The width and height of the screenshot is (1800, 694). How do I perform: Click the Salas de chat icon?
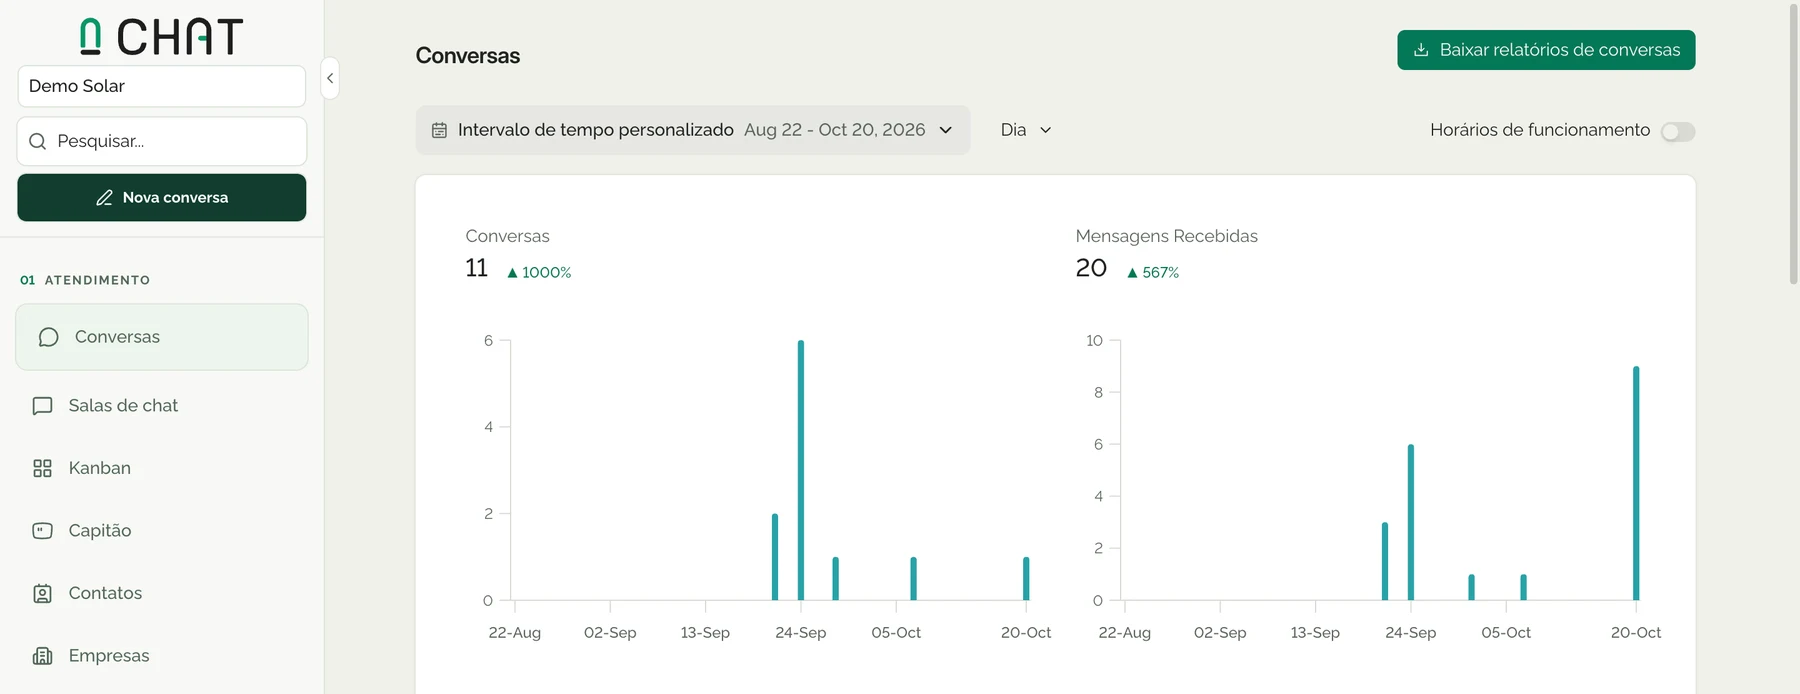coord(43,406)
